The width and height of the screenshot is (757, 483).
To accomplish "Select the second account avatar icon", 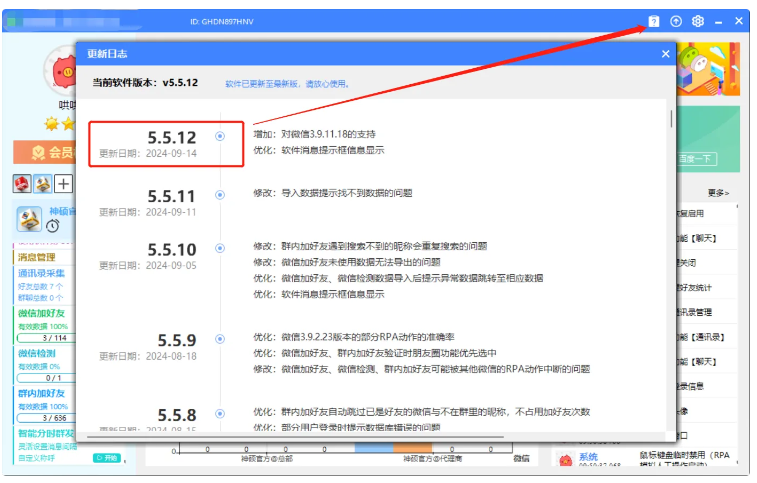I will pyautogui.click(x=42, y=184).
